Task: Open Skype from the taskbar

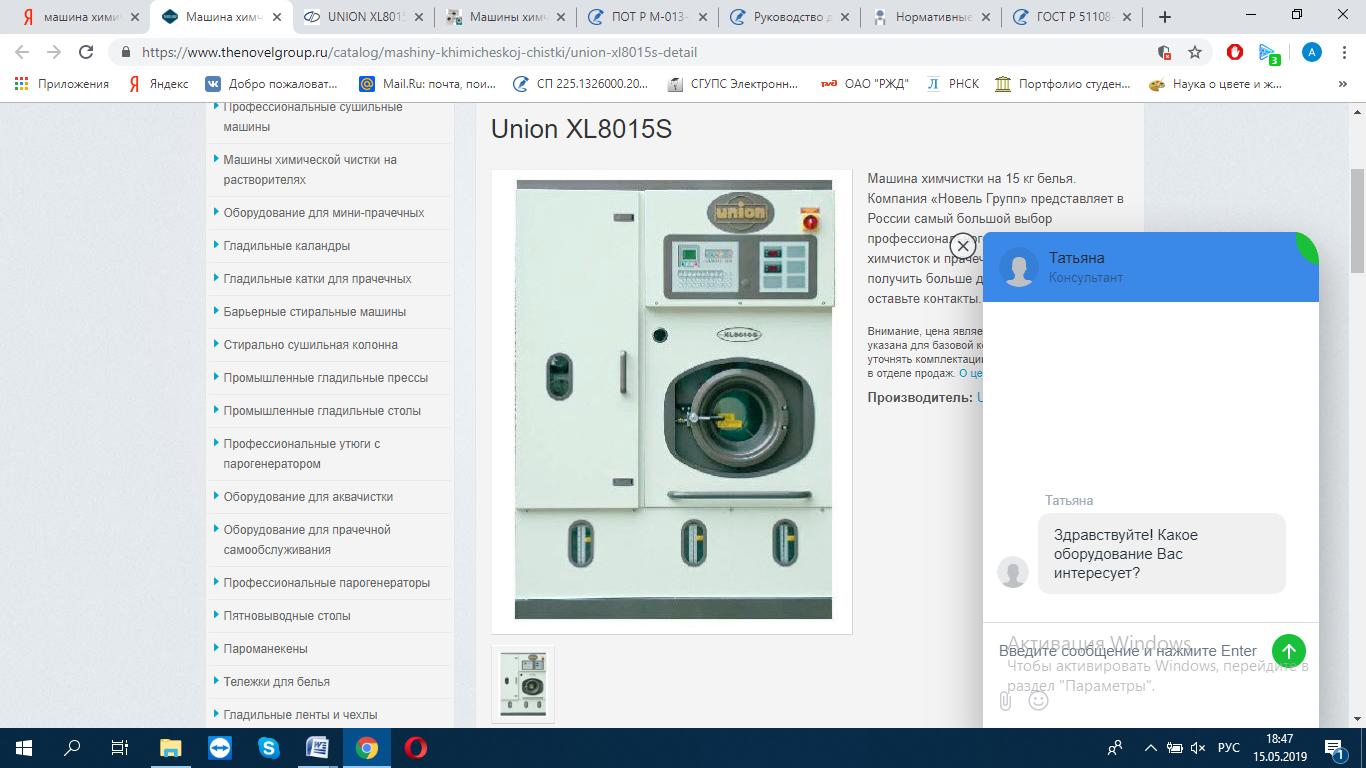Action: (x=268, y=748)
